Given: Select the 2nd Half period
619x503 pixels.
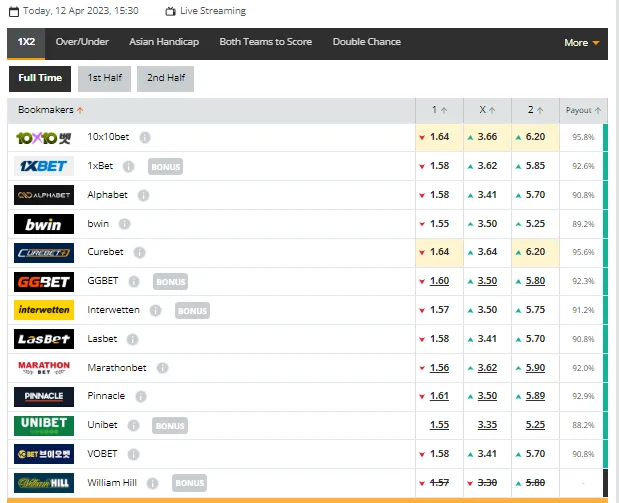Looking at the screenshot, I should 164,78.
